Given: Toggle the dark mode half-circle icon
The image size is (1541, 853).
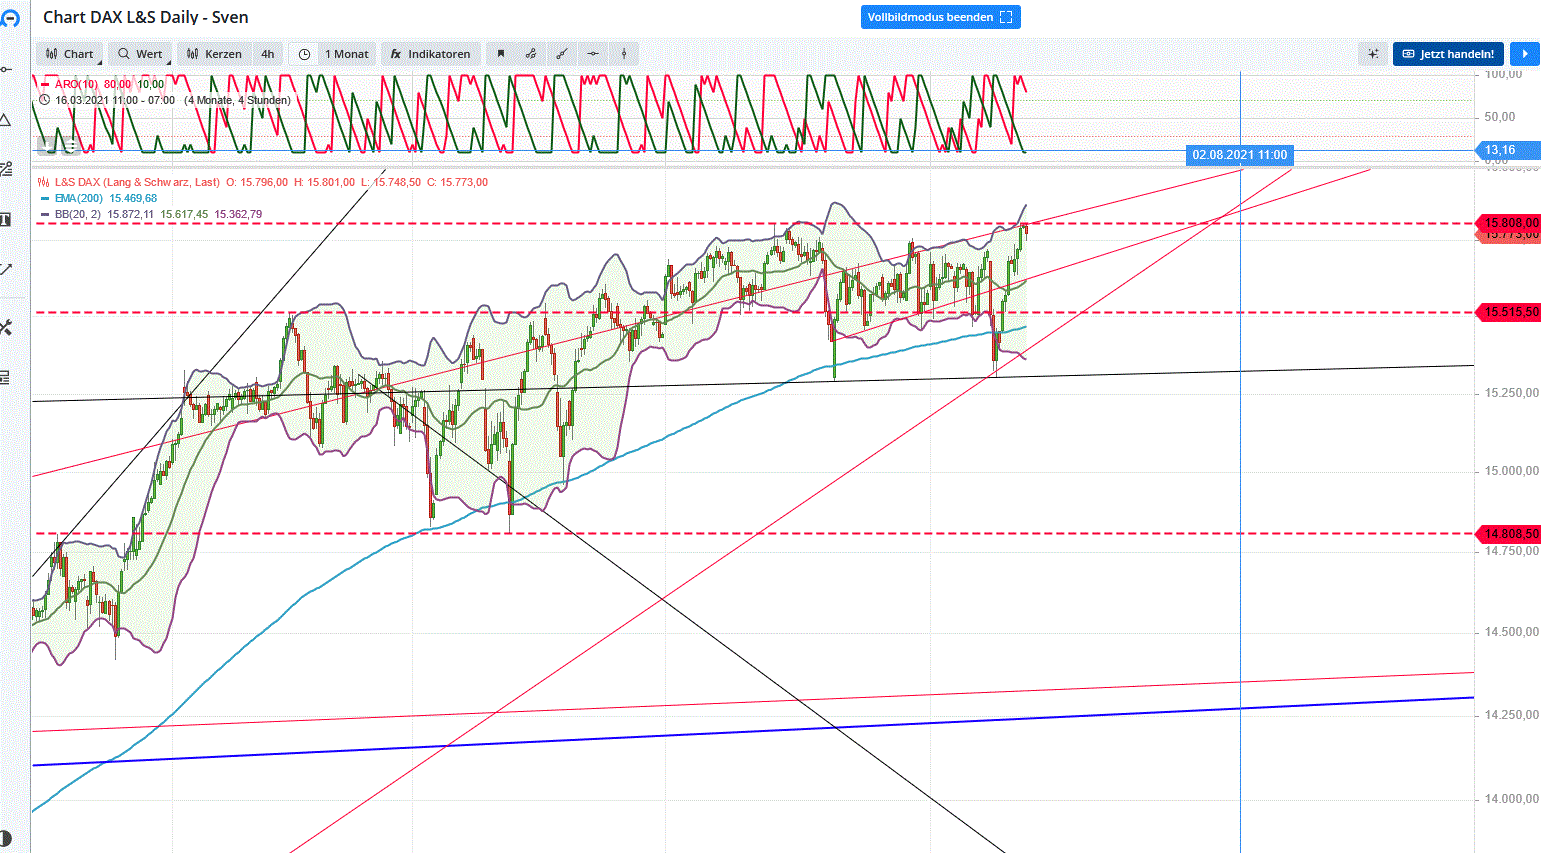Looking at the screenshot, I should 5,840.
